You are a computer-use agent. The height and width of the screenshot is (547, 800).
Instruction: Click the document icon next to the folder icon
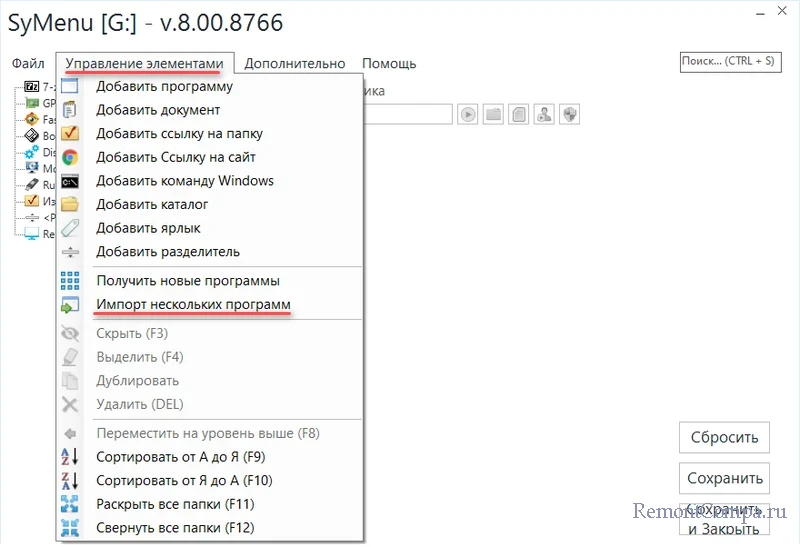tap(518, 115)
